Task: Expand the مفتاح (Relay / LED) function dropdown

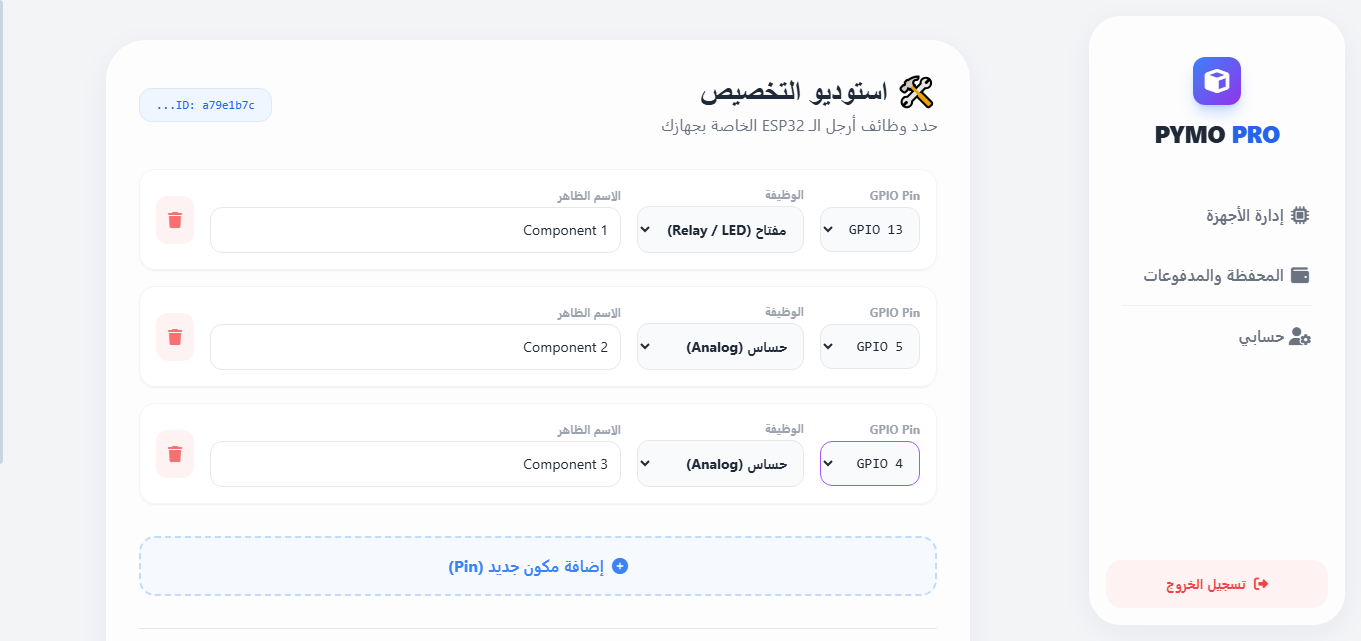Action: click(x=720, y=230)
